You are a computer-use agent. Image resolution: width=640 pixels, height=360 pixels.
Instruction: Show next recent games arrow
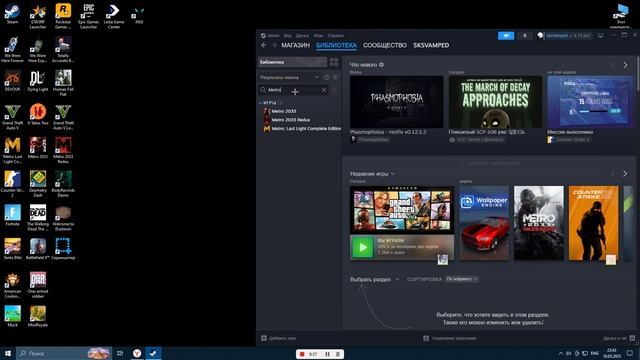point(625,174)
